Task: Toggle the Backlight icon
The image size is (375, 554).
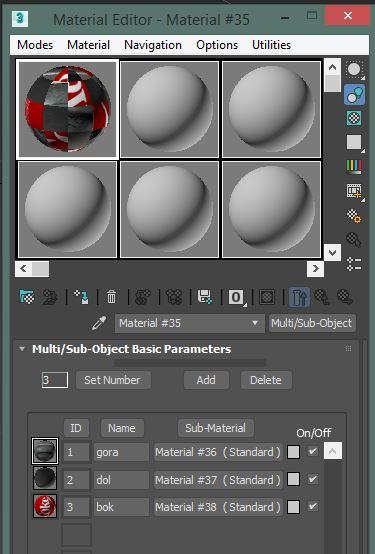Action: (x=354, y=94)
